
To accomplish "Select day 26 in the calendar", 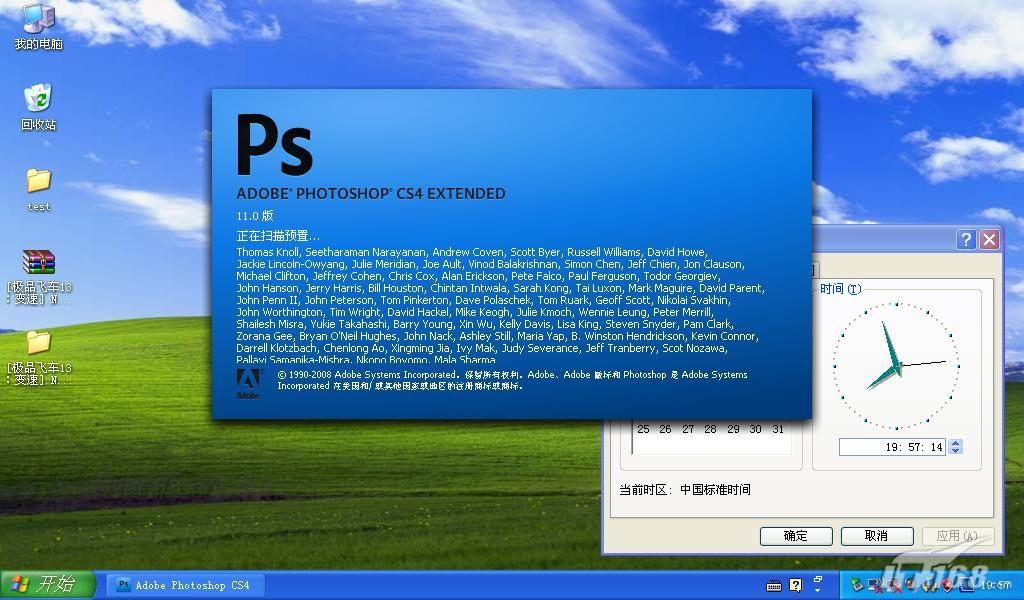I will click(665, 429).
